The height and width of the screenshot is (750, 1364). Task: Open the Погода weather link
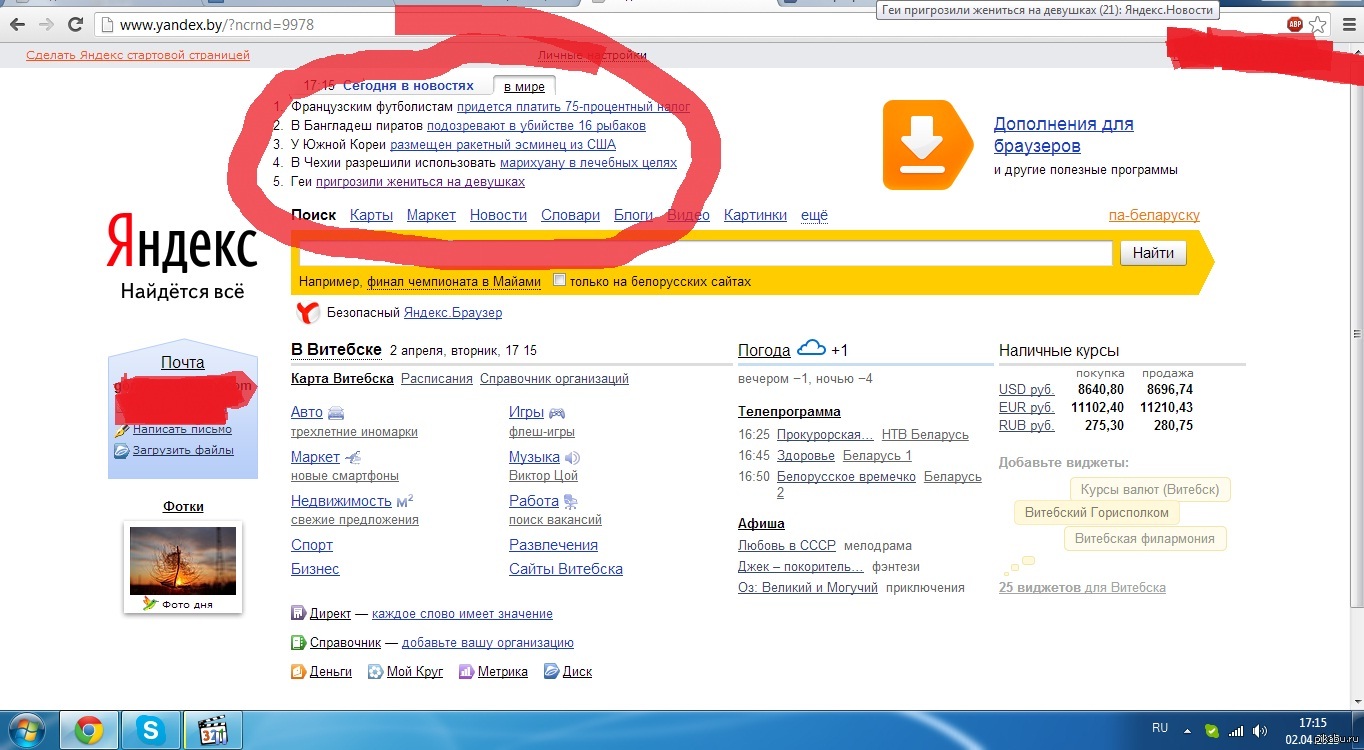(x=764, y=350)
